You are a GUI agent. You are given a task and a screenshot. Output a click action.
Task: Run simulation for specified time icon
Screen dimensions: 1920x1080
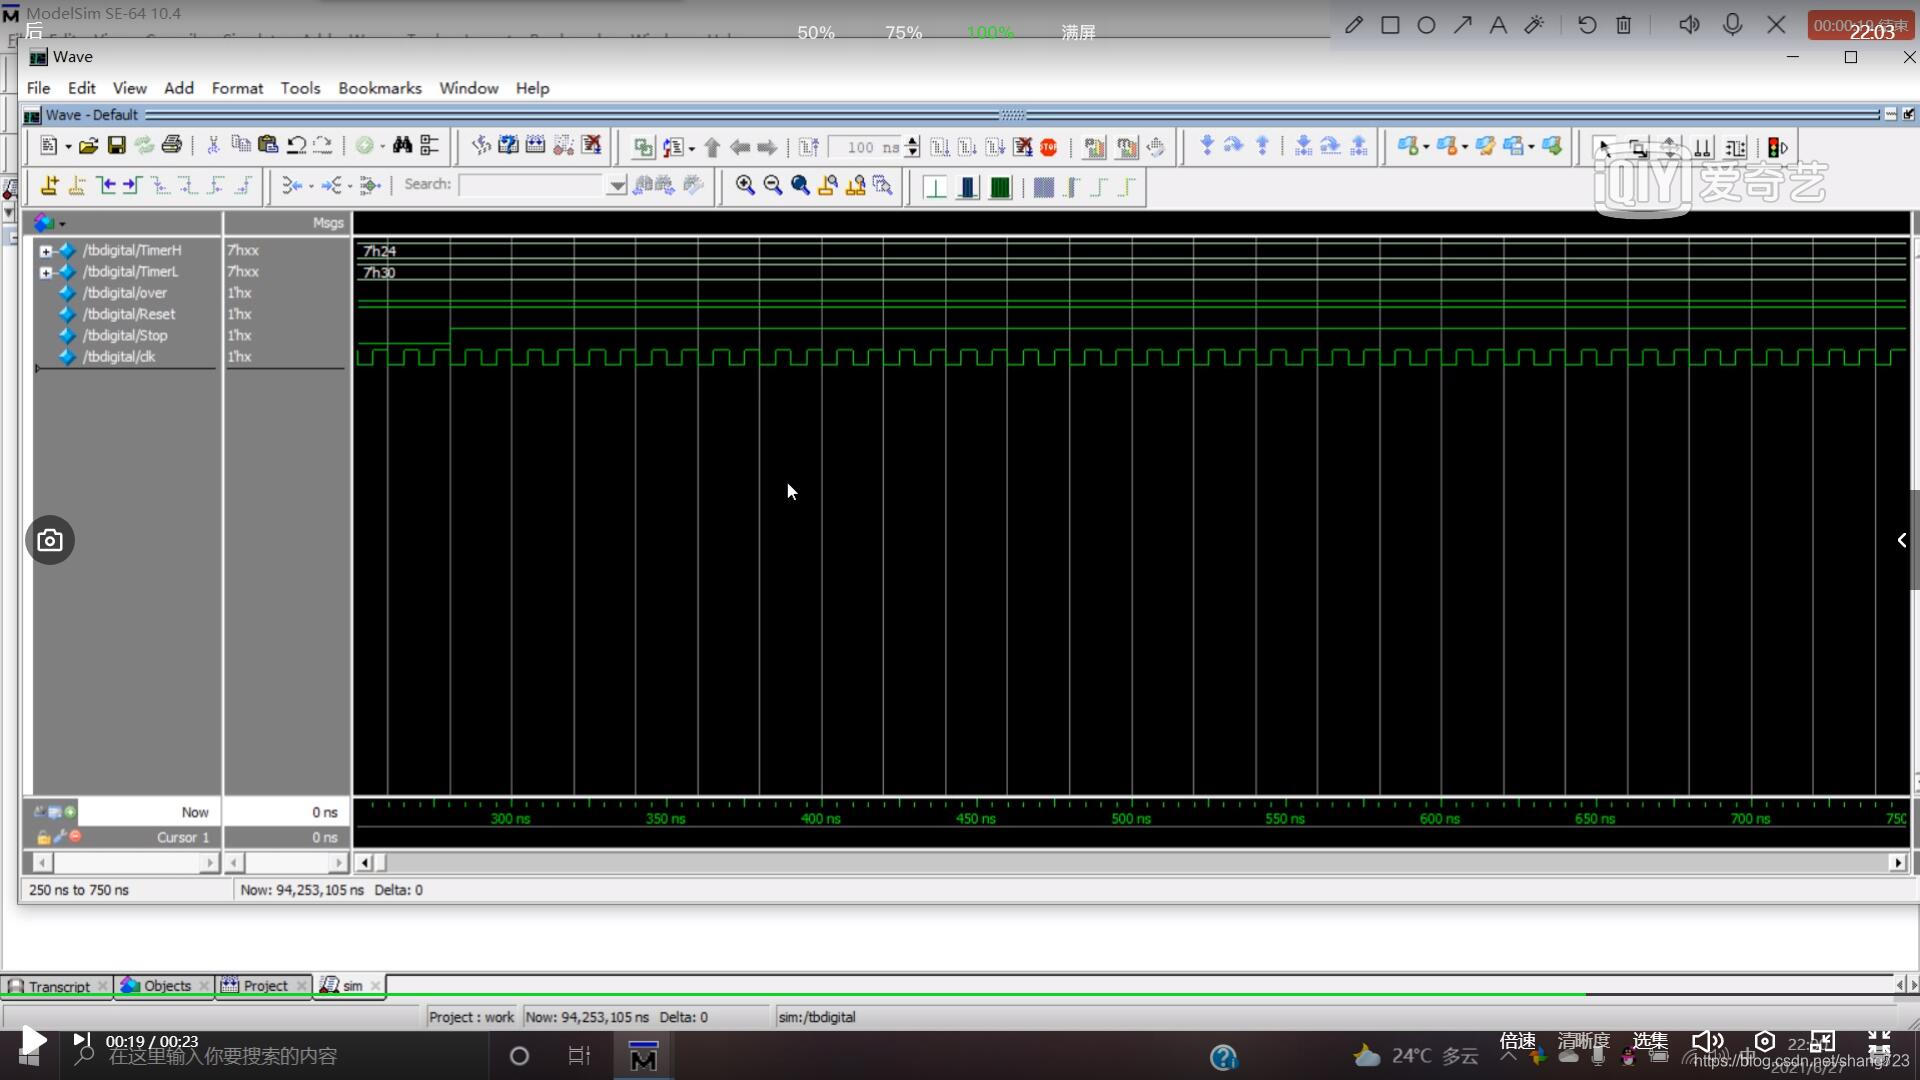[940, 148]
